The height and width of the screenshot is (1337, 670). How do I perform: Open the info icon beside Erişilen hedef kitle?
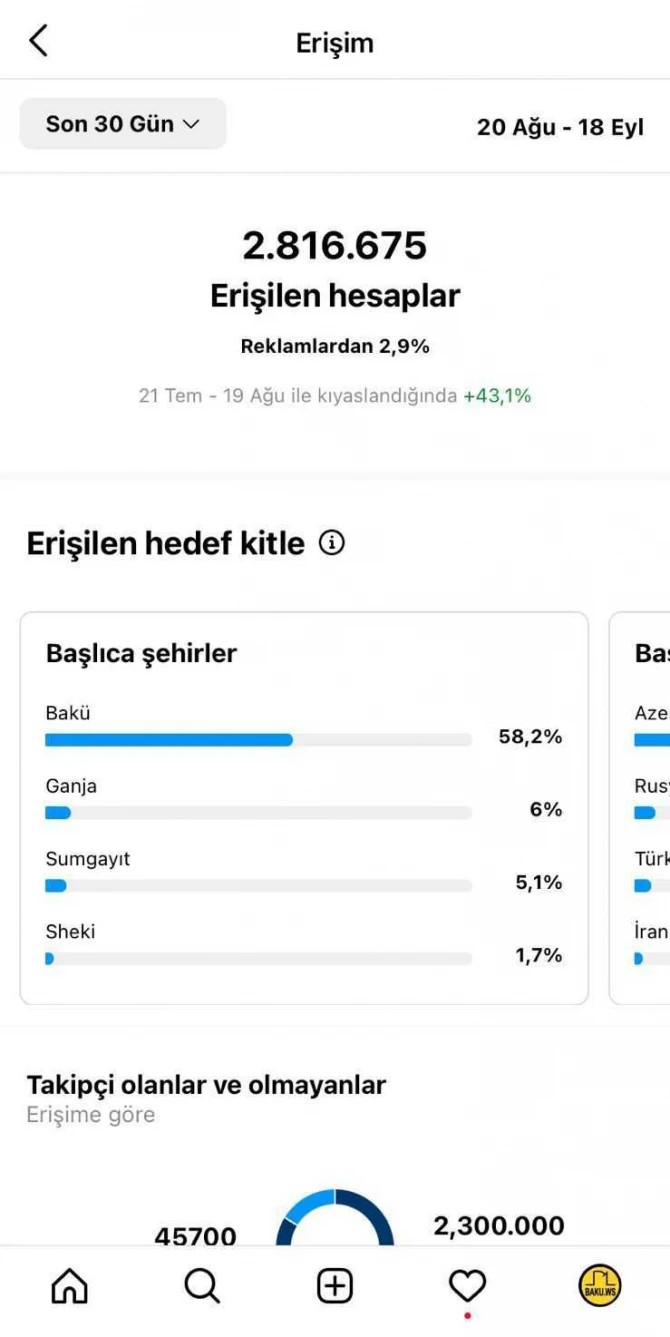pos(331,543)
